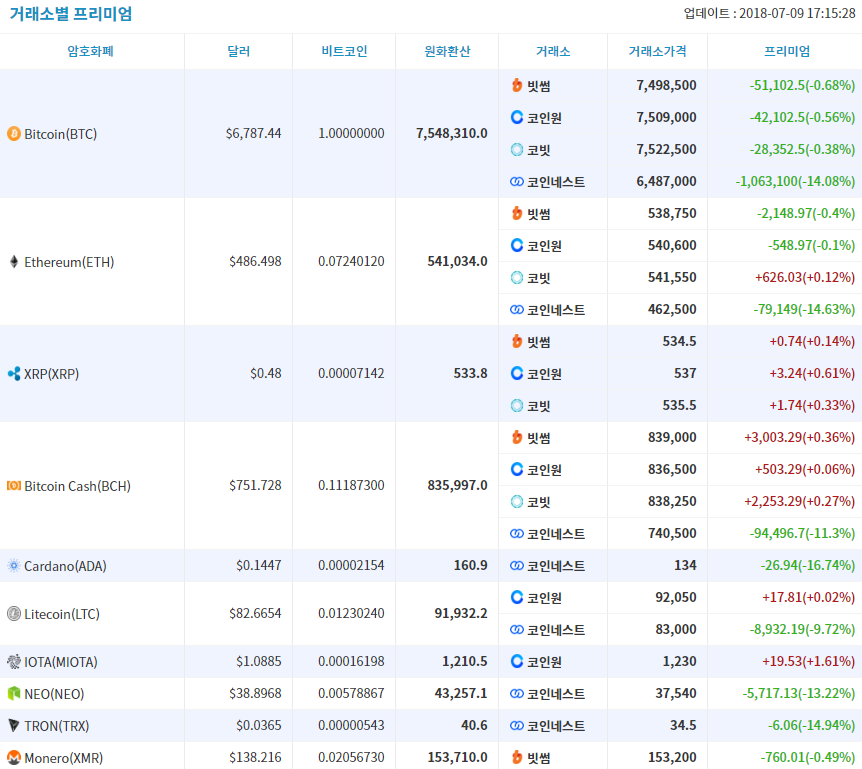Click the Litecoin (LTC) icon
This screenshot has height=769, width=862.
[14, 613]
